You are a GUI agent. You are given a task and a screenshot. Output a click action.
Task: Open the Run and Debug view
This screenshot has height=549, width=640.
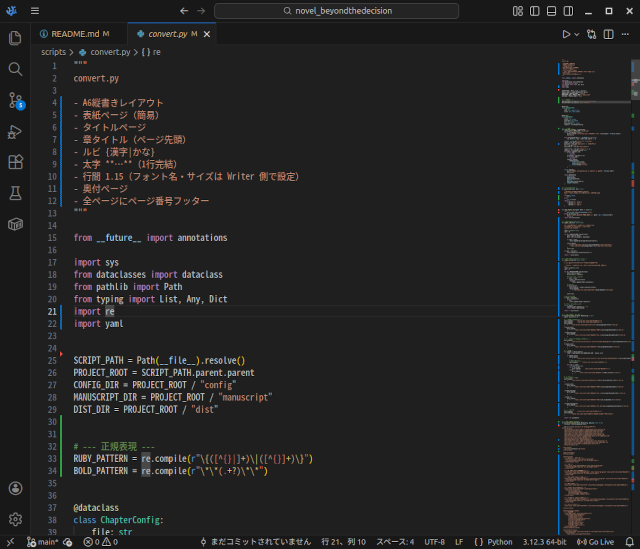point(15,131)
